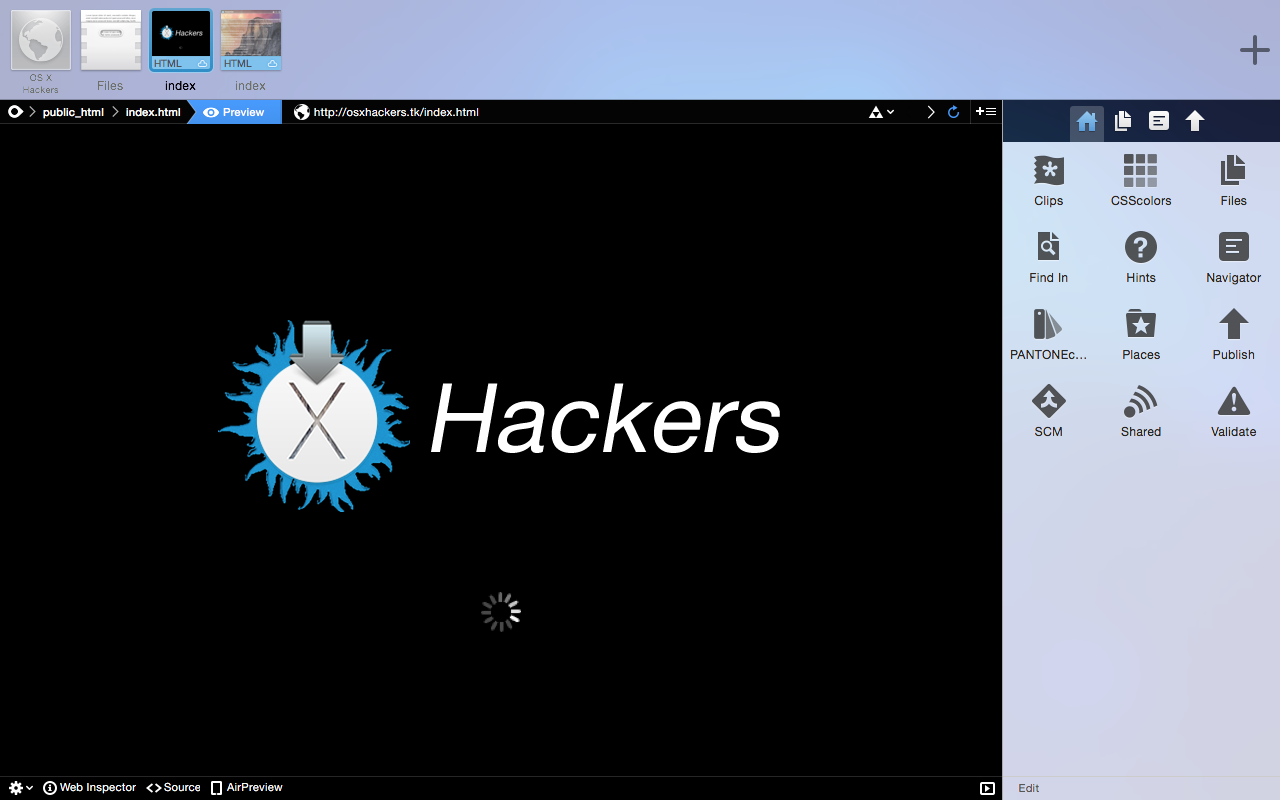
Task: Open the triangle shapes dropdown in preview bar
Action: click(881, 112)
